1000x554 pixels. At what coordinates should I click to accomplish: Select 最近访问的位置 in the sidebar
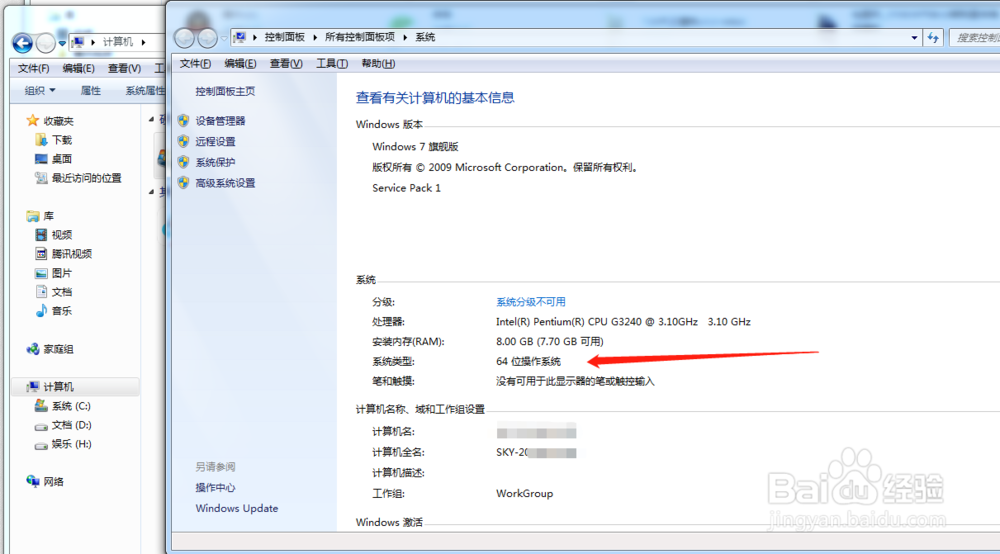pyautogui.click(x=86, y=178)
